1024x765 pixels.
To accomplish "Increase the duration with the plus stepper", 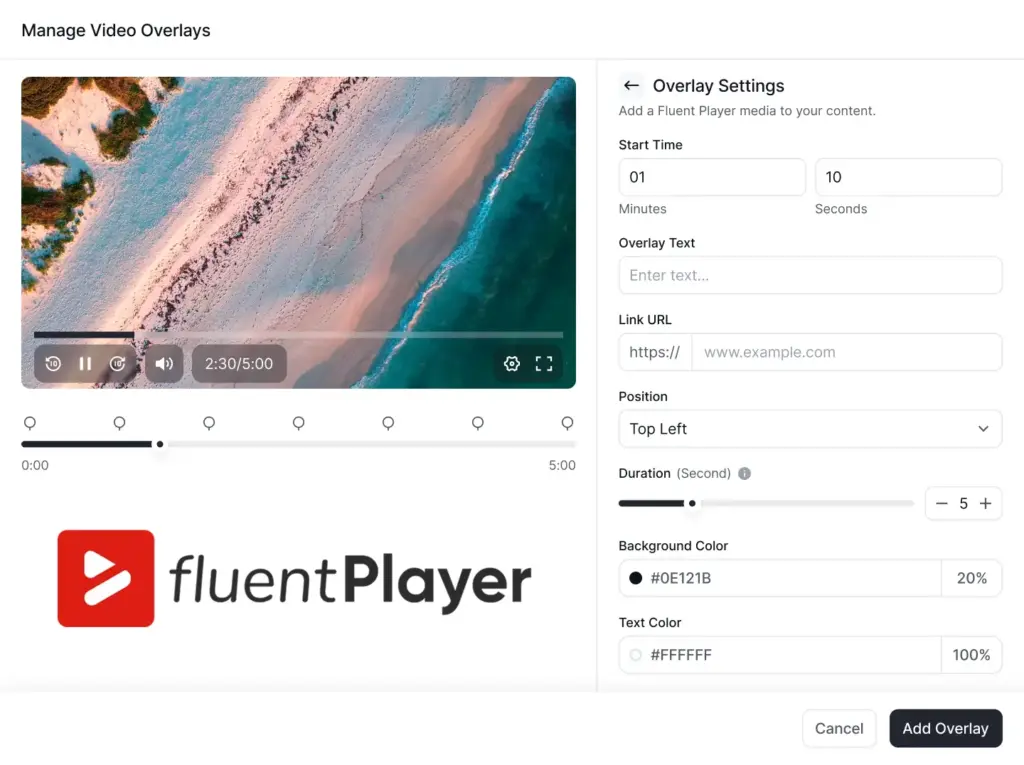I will (987, 503).
